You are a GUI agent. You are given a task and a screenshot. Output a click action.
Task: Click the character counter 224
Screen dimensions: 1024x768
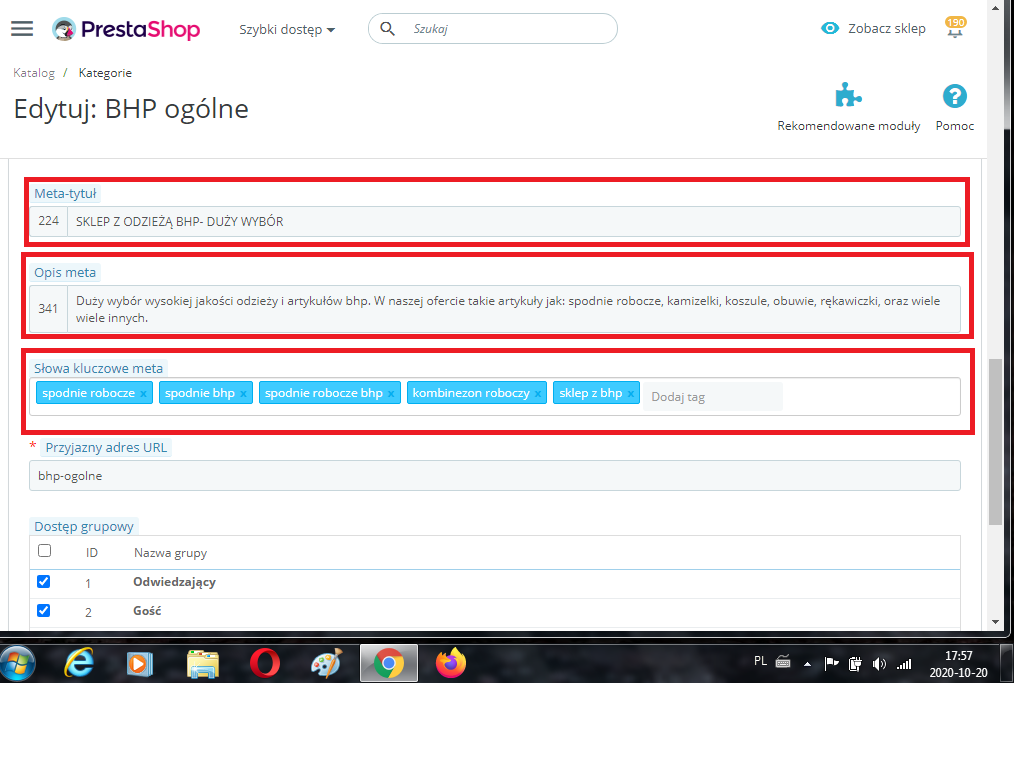tap(48, 221)
